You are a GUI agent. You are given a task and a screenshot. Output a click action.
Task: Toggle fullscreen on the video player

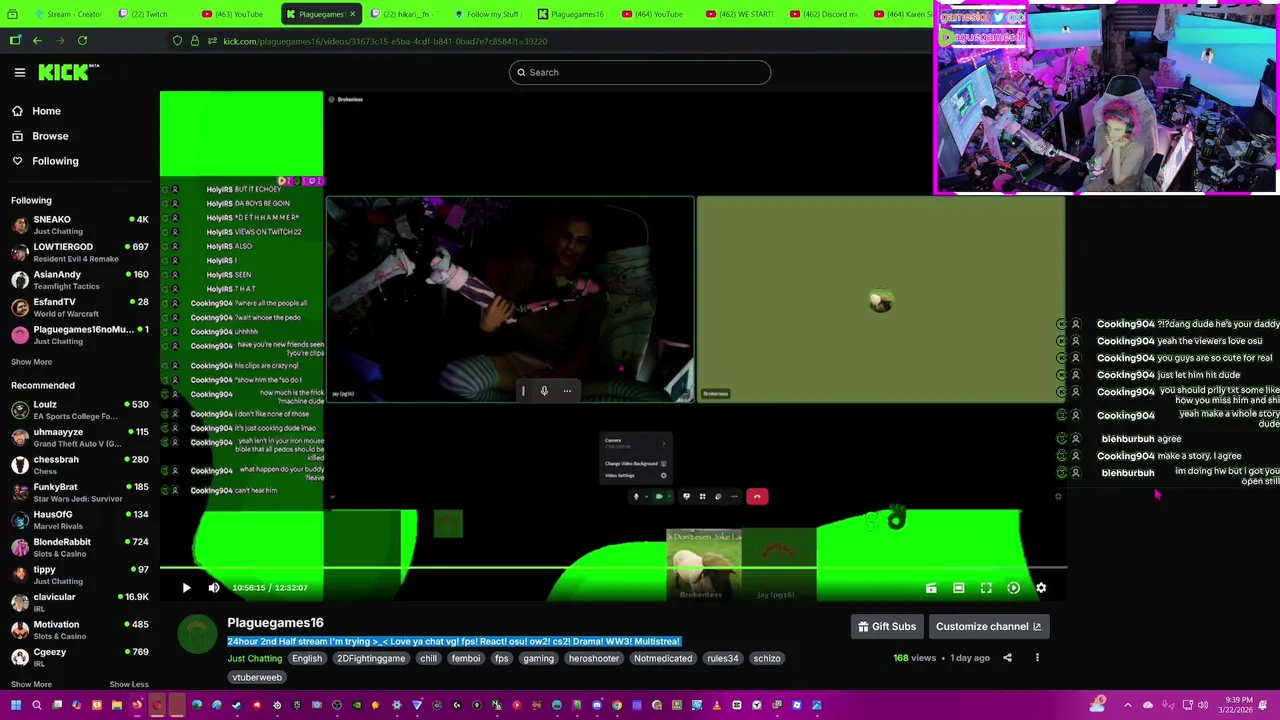pyautogui.click(x=986, y=588)
